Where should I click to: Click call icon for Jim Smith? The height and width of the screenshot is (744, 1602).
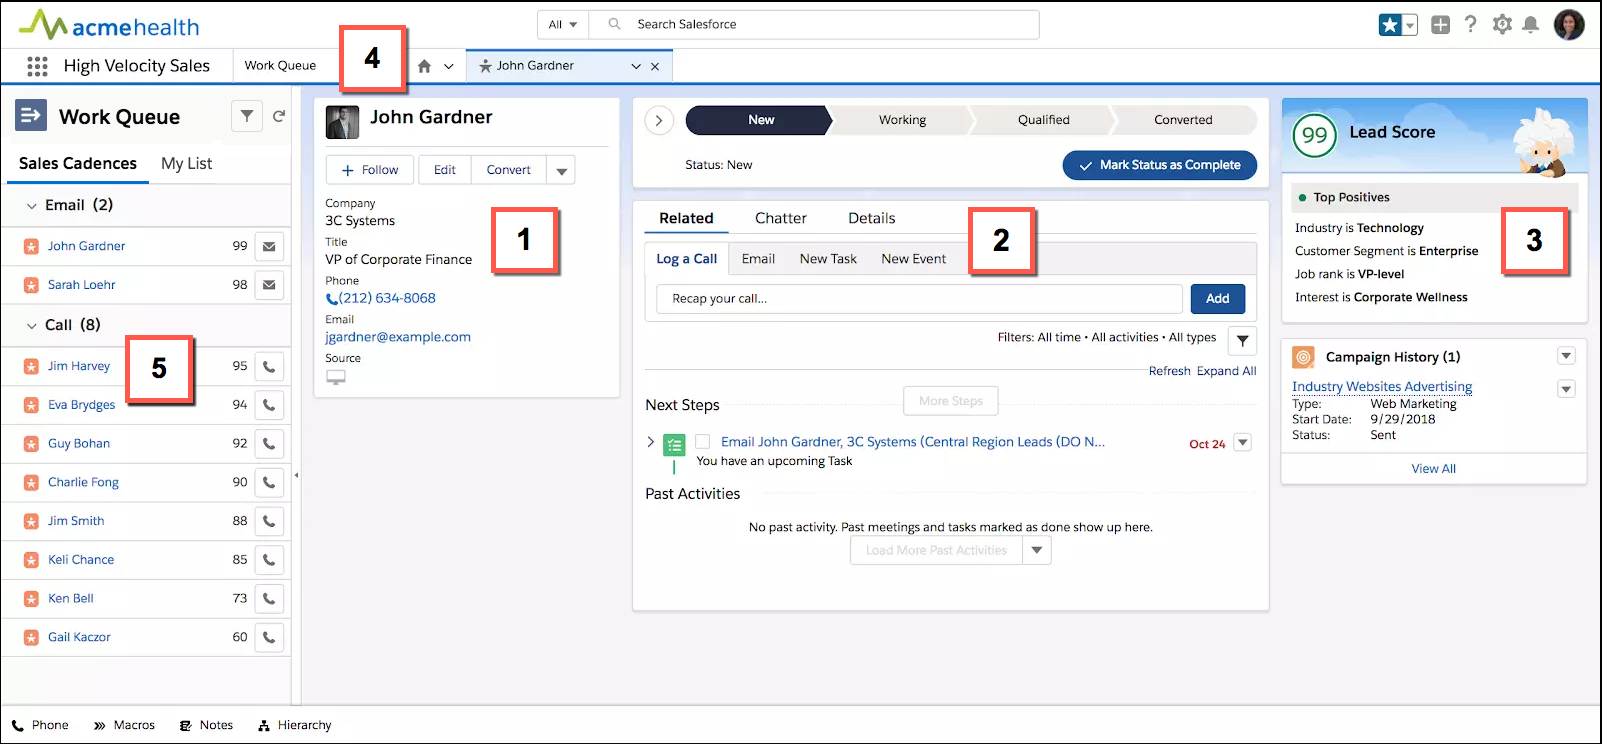[269, 521]
